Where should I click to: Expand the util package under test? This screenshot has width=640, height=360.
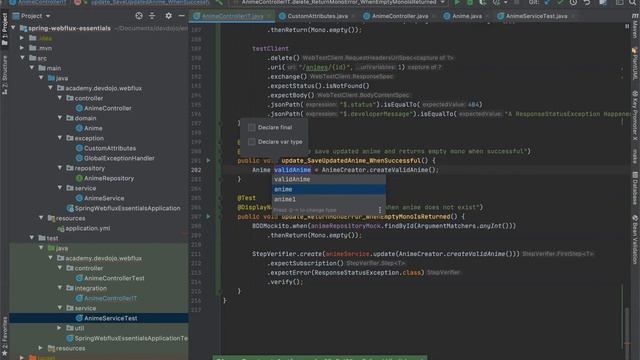click(60, 328)
